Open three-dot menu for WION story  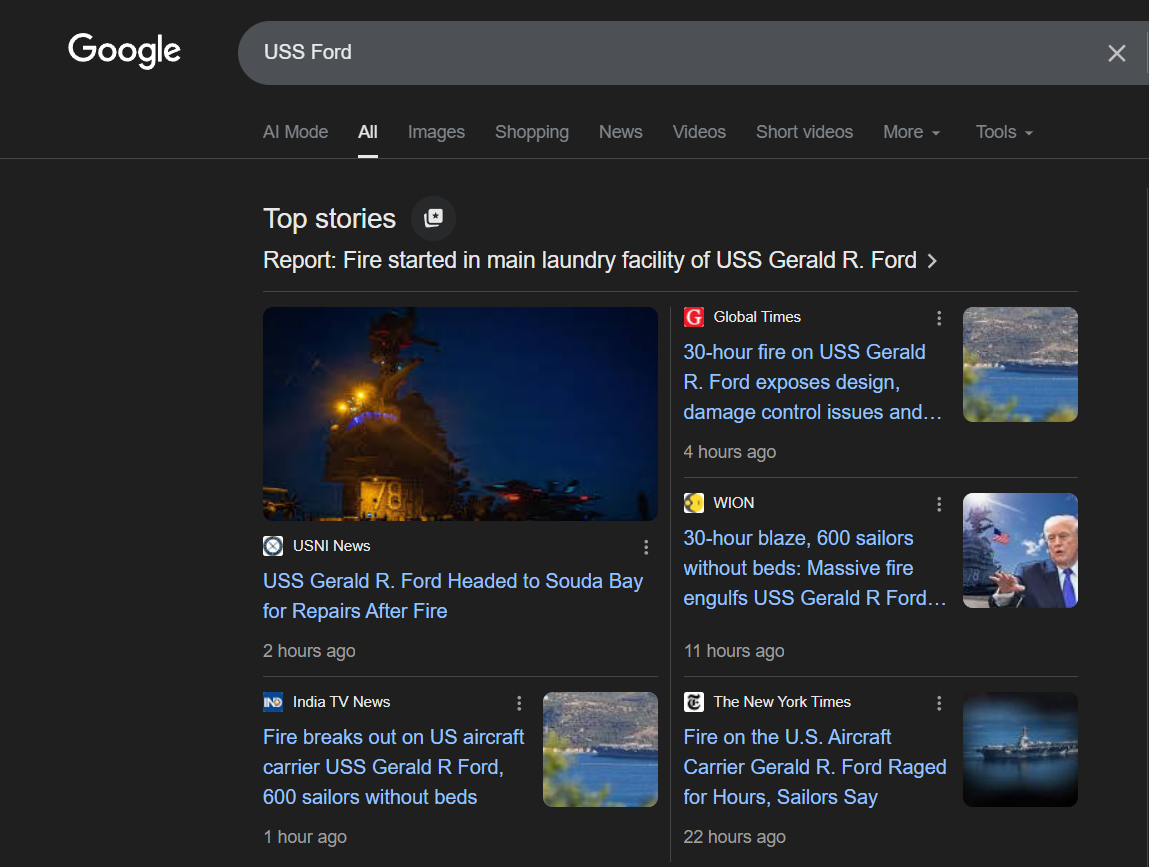pyautogui.click(x=938, y=504)
